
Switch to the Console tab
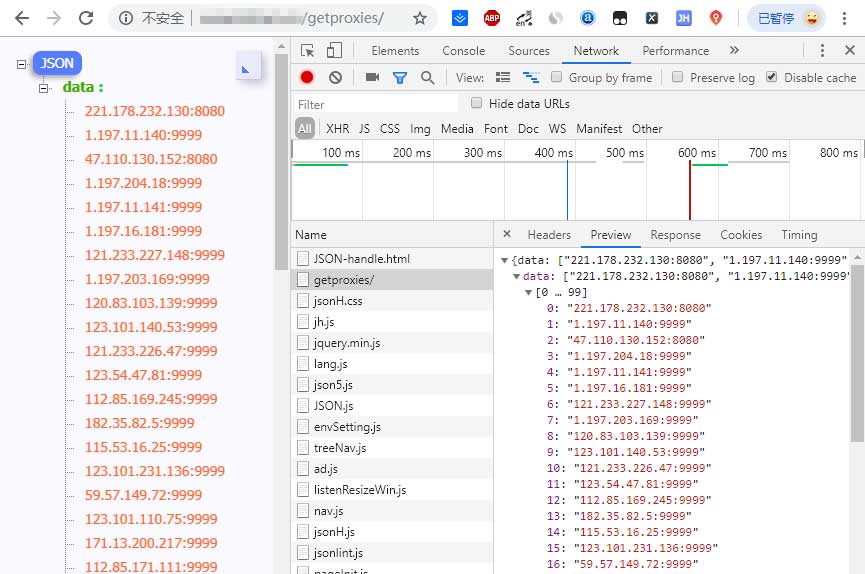463,51
